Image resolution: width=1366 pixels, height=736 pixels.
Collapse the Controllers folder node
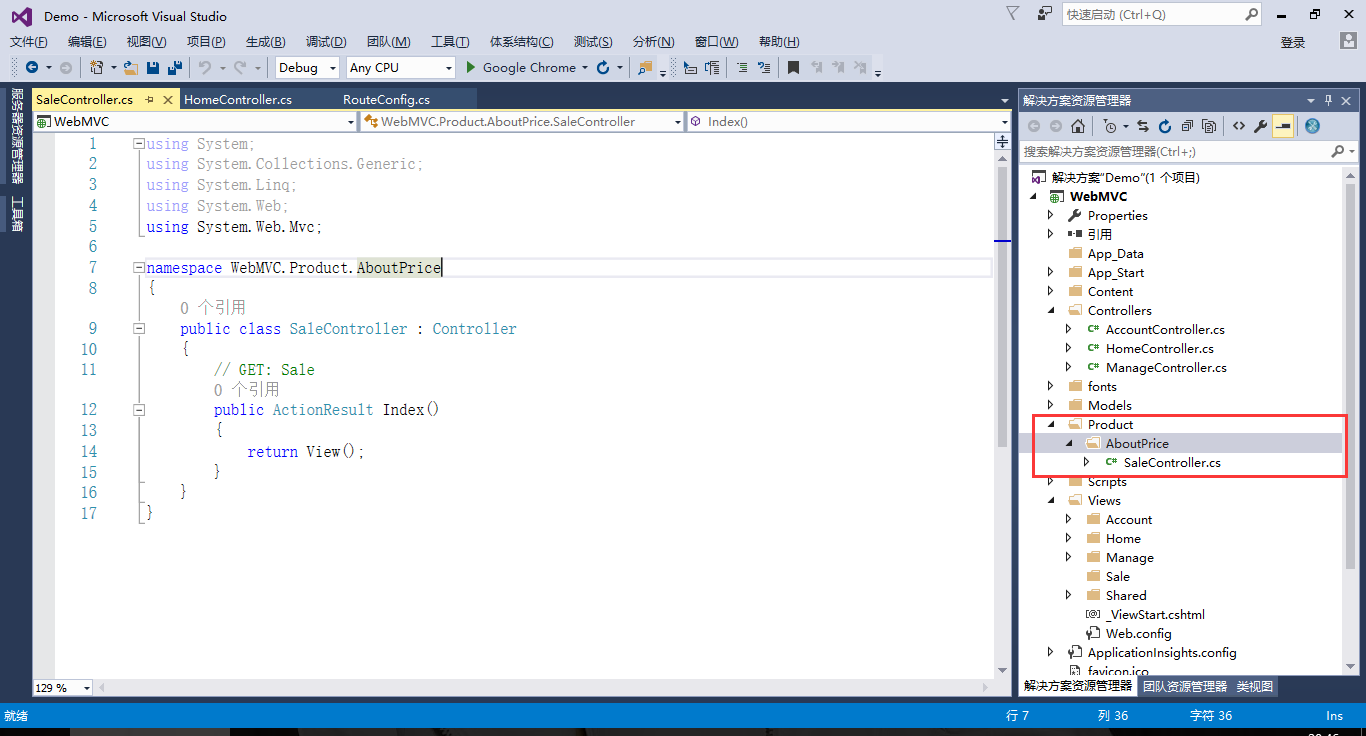click(x=1050, y=310)
